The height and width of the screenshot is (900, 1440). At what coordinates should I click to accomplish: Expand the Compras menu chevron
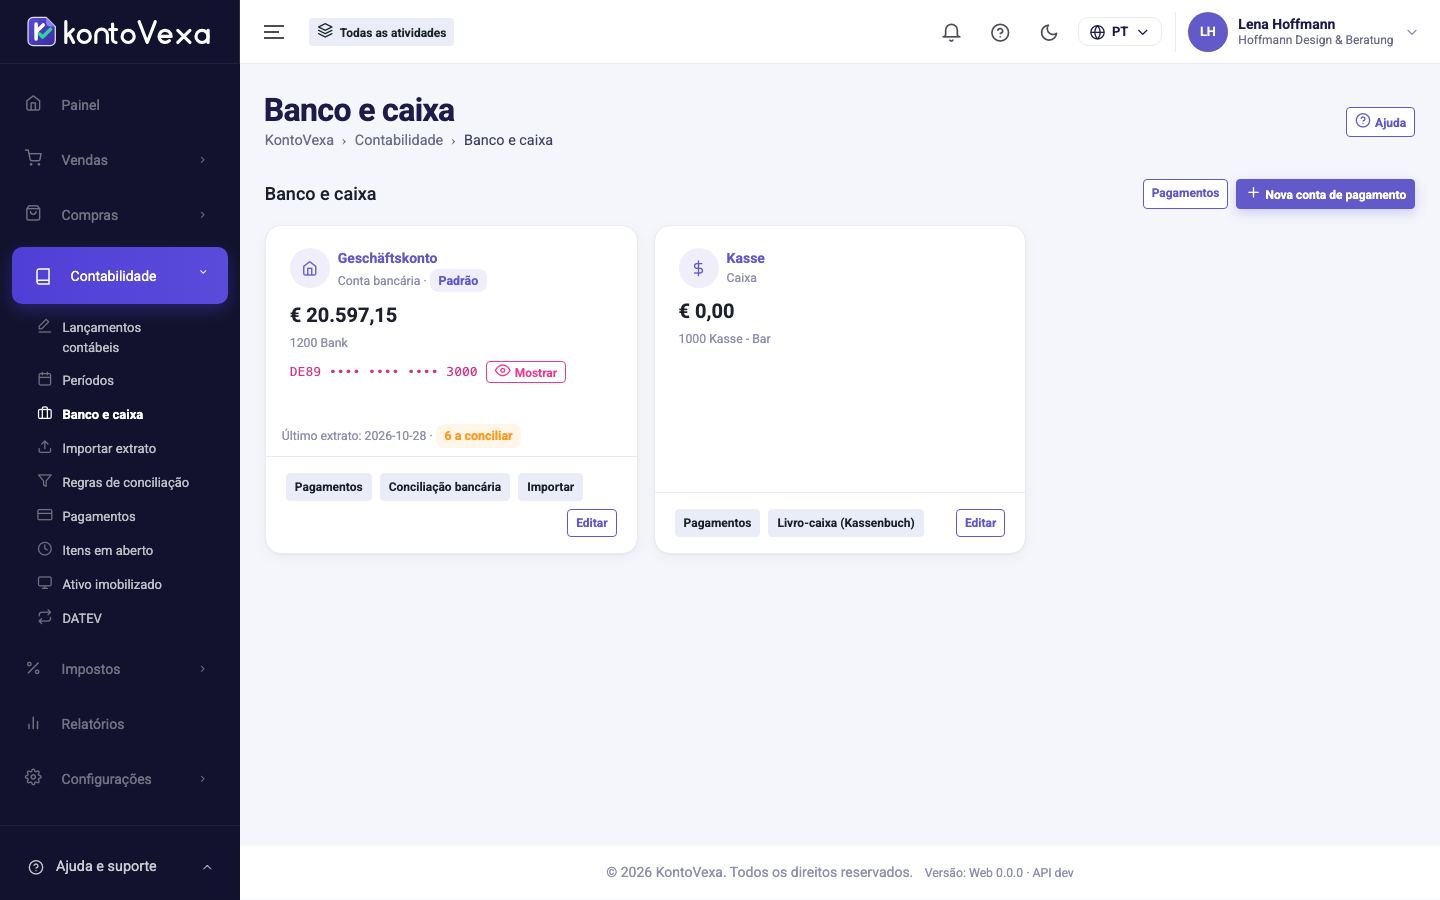tap(203, 215)
